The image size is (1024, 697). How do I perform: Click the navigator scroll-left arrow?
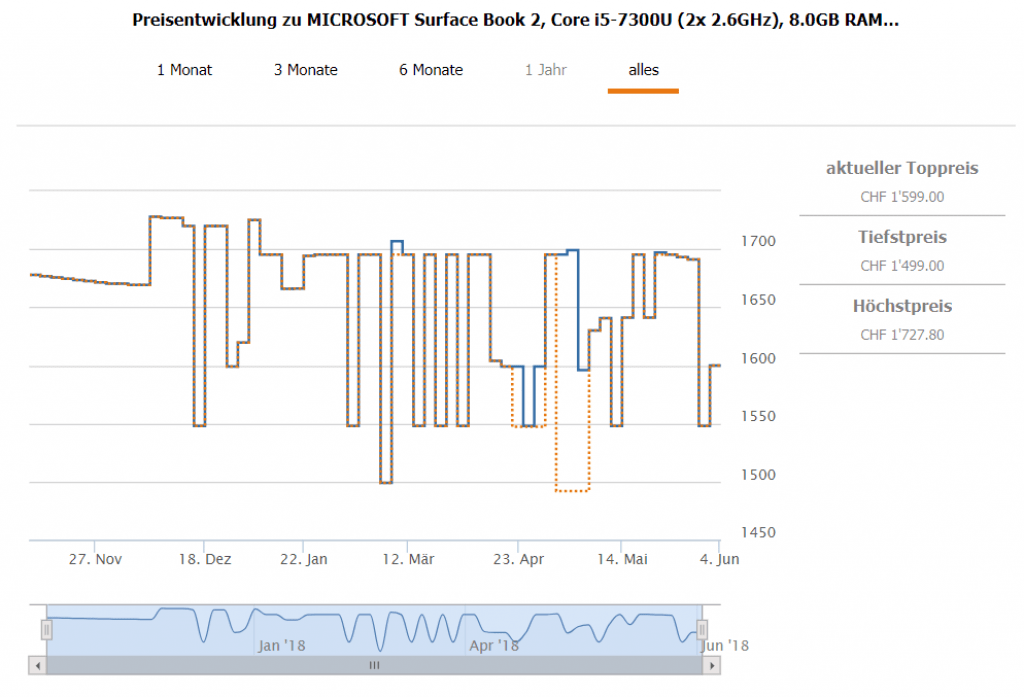pyautogui.click(x=38, y=666)
